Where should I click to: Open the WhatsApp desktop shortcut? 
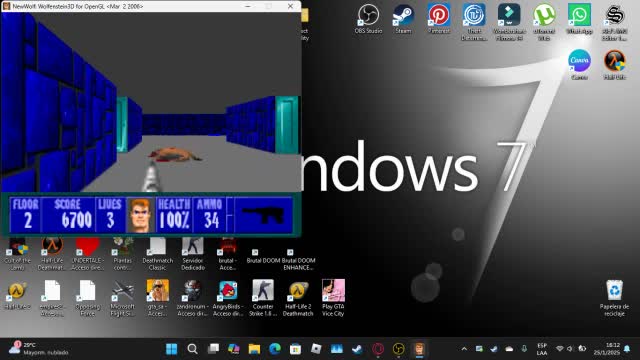click(579, 19)
